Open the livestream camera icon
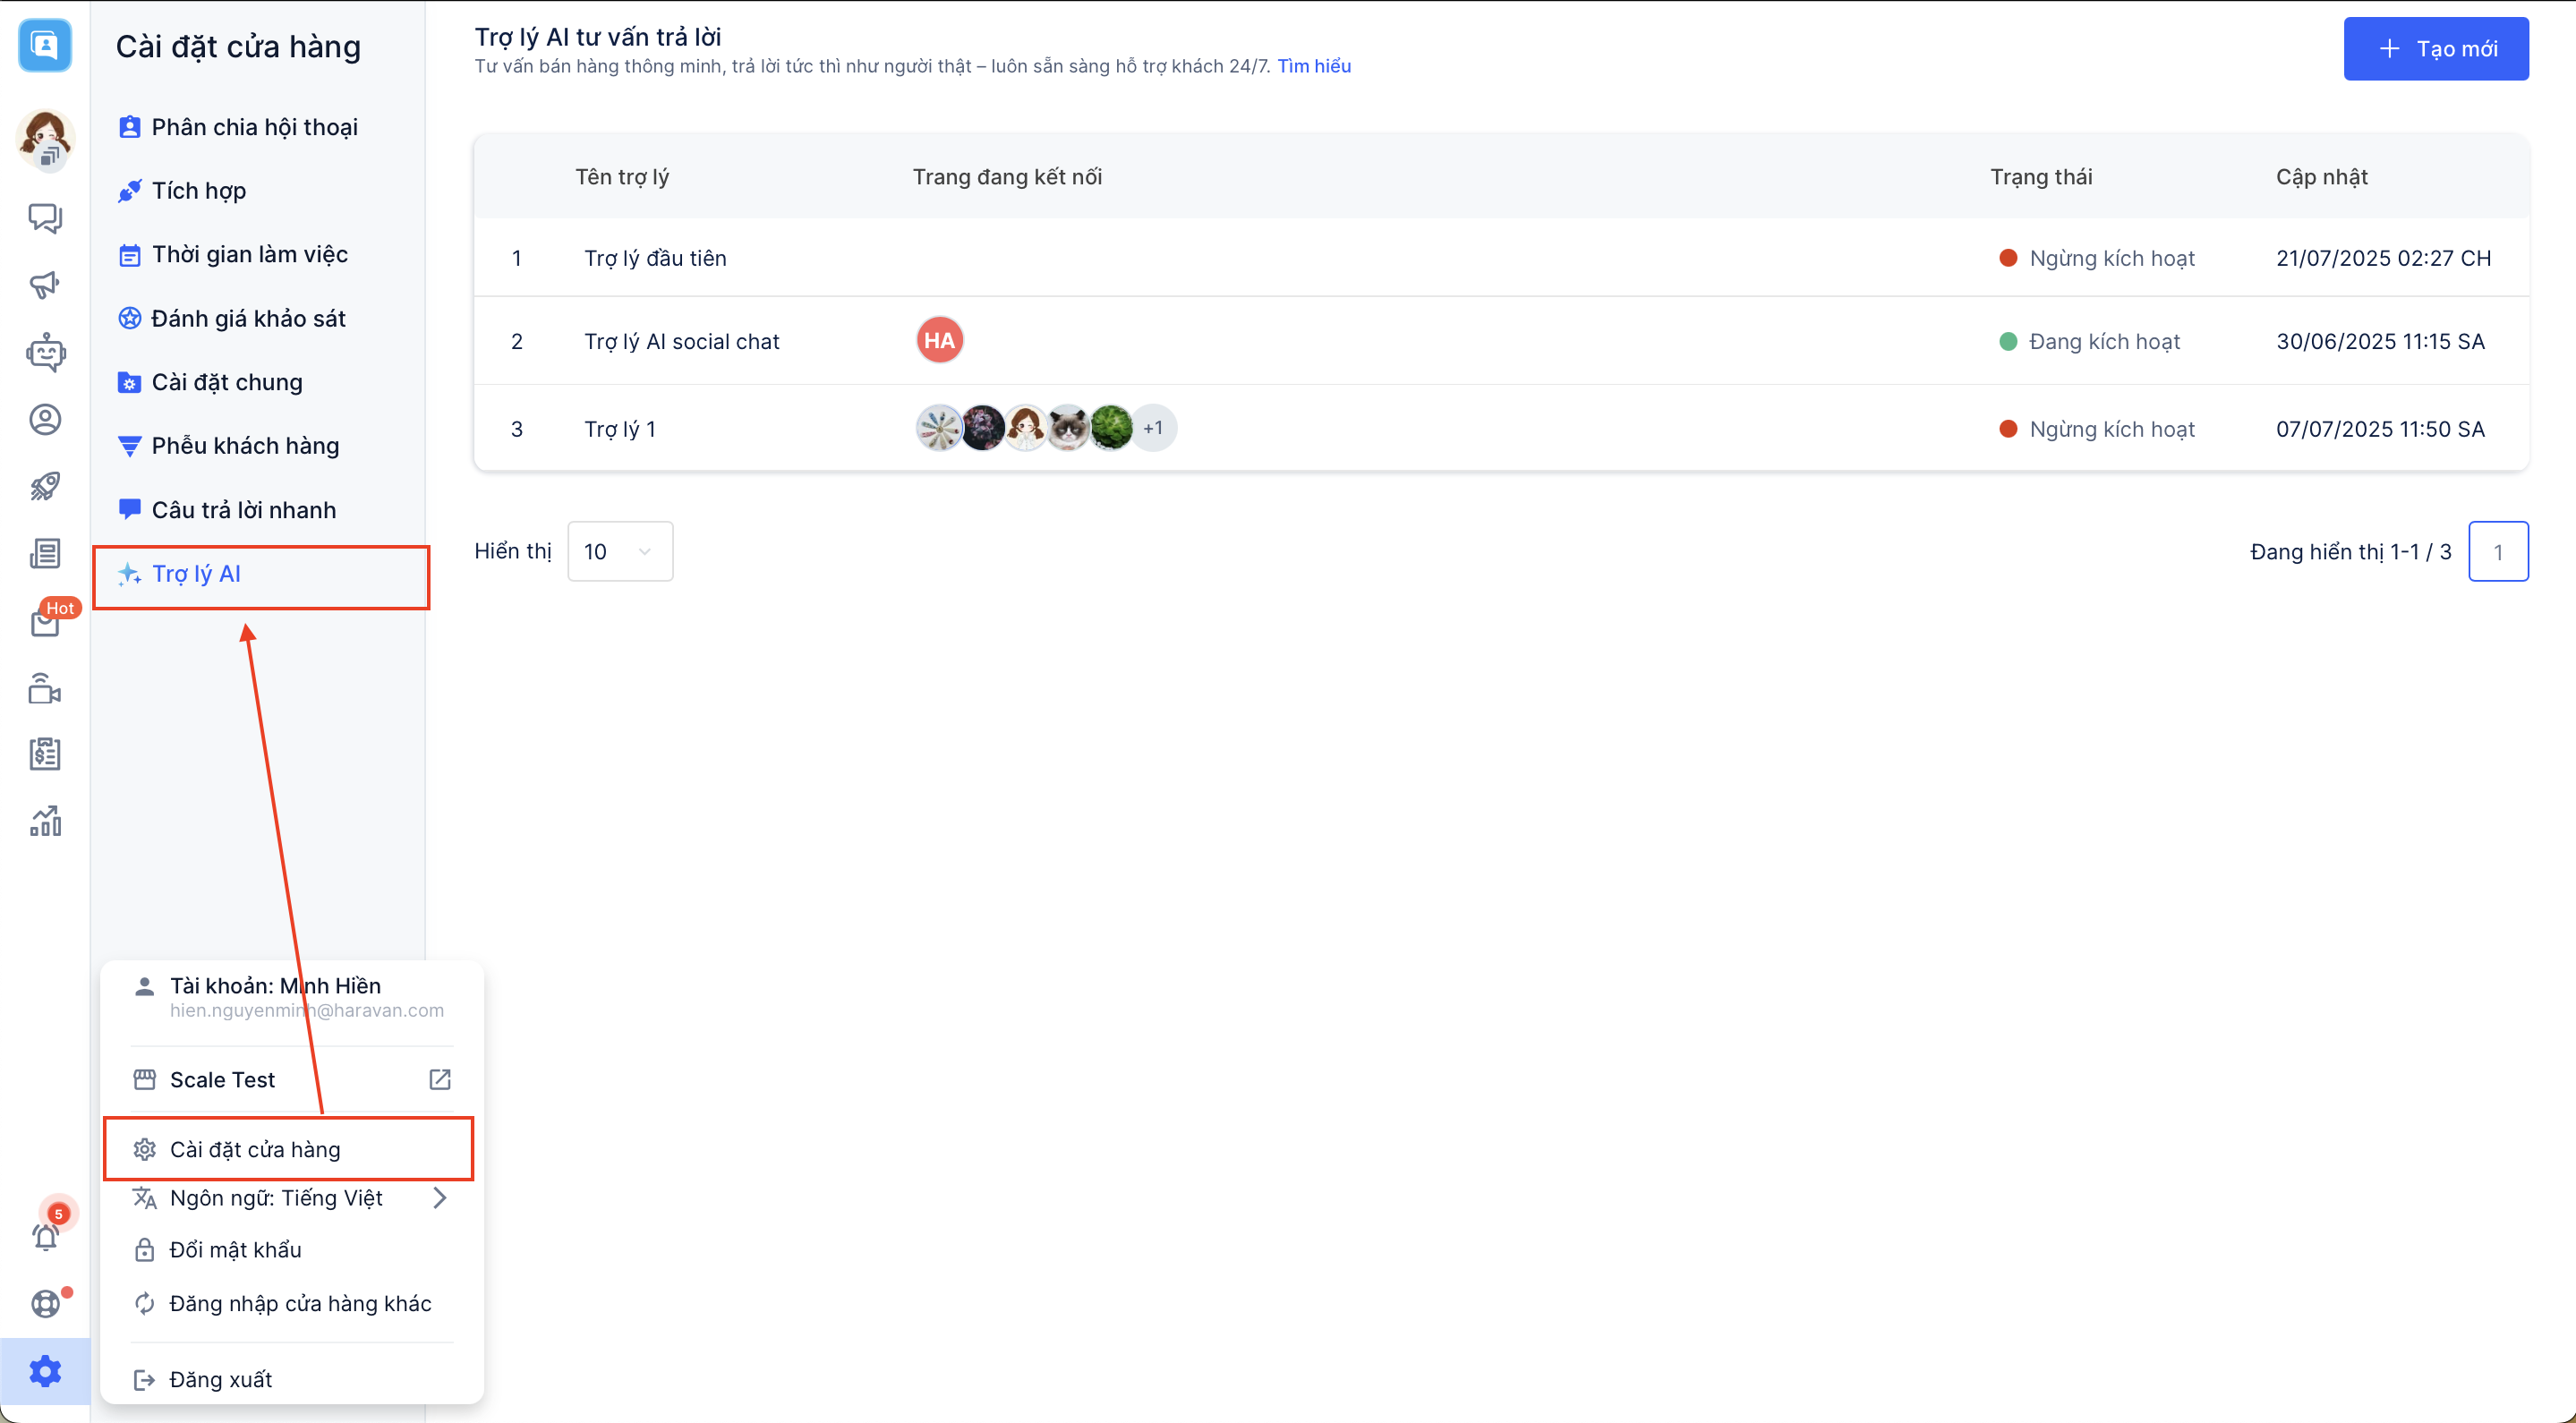This screenshot has width=2576, height=1423. [x=45, y=689]
